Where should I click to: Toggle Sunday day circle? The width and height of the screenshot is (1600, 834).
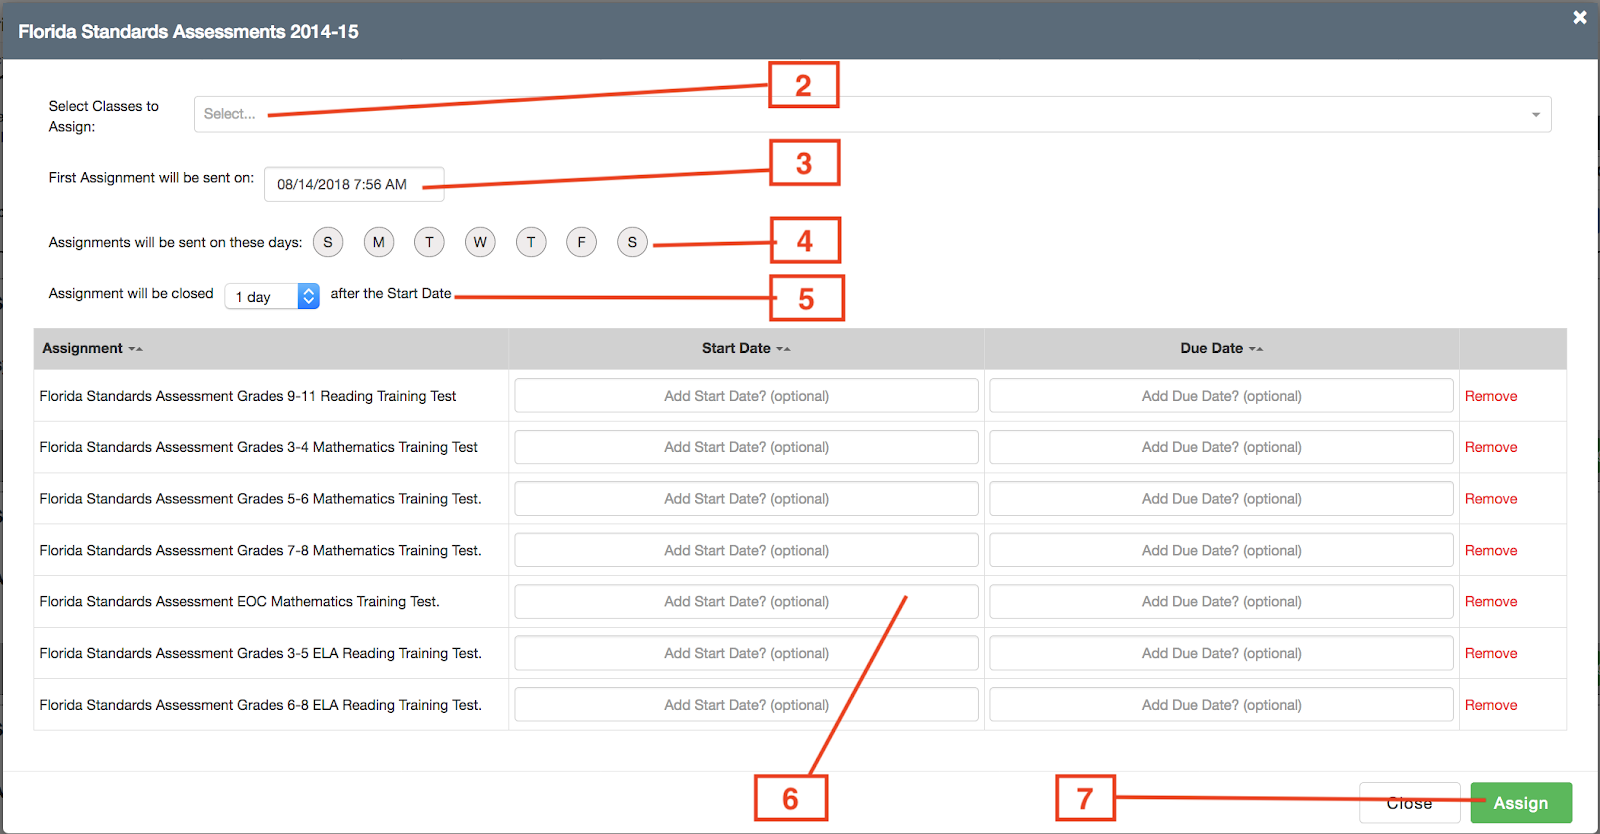(x=328, y=242)
